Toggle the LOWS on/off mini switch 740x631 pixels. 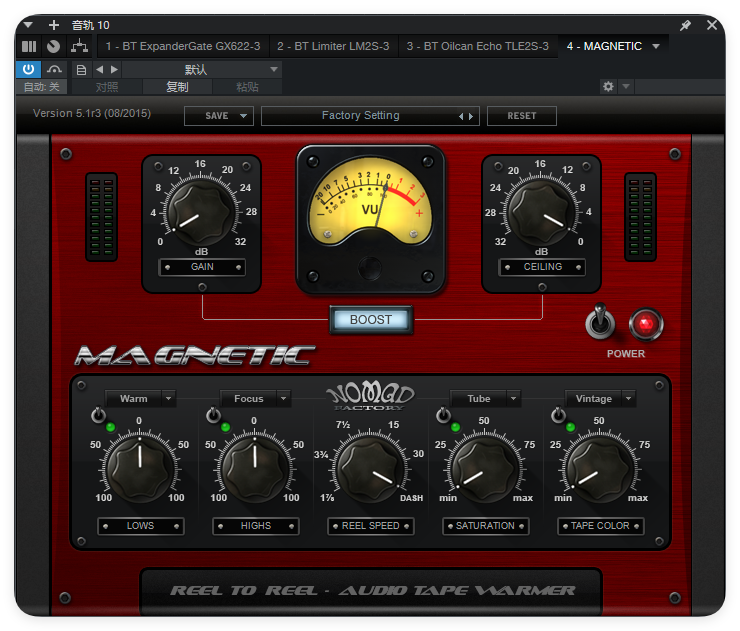click(x=98, y=415)
